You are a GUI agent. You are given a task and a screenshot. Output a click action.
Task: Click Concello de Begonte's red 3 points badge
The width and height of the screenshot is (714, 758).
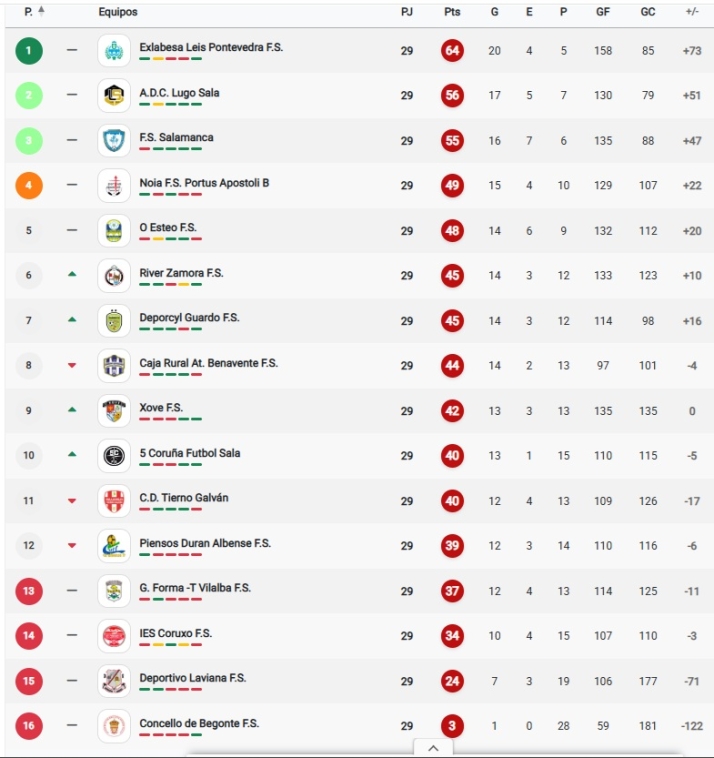point(453,726)
